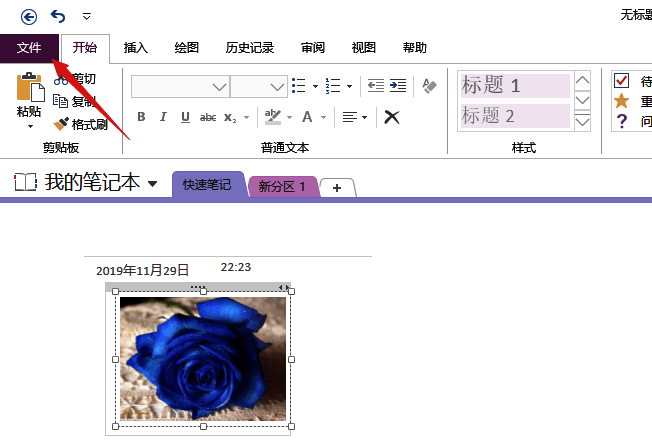Open the highlight color dropdown arrow
This screenshot has width=652, height=445.
click(289, 118)
